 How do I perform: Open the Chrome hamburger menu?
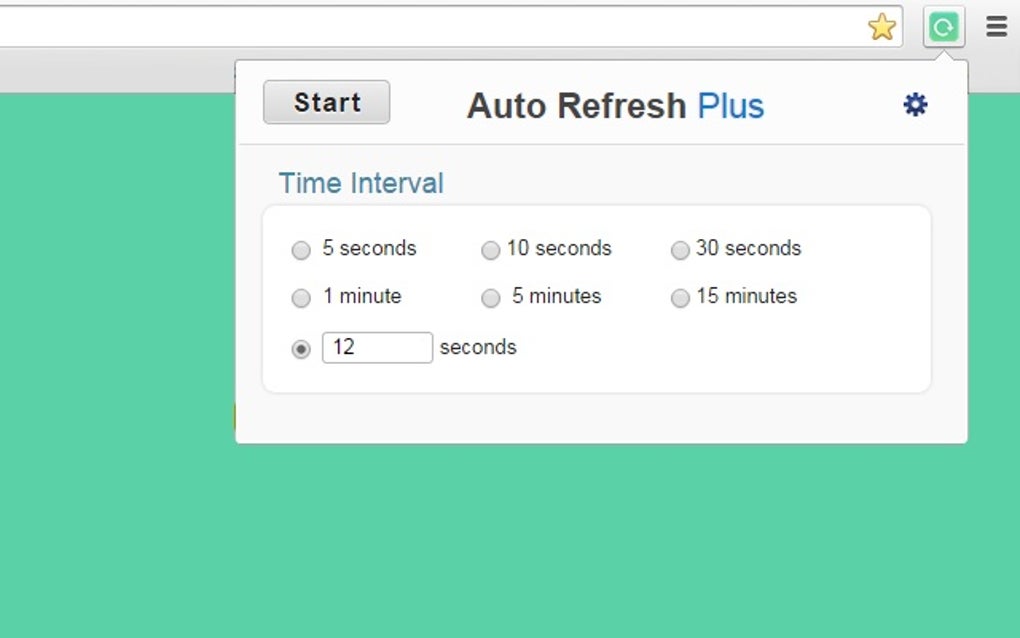(996, 27)
